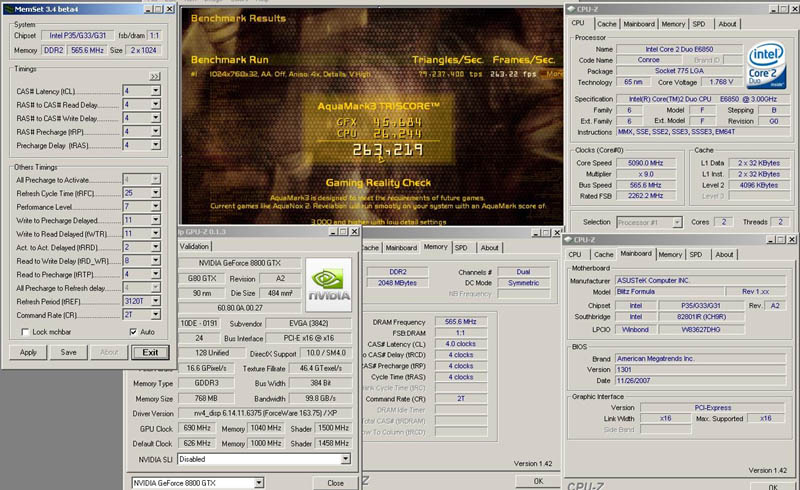Click the Intel Core 2 Duo logo
The width and height of the screenshot is (800, 490).
point(766,65)
